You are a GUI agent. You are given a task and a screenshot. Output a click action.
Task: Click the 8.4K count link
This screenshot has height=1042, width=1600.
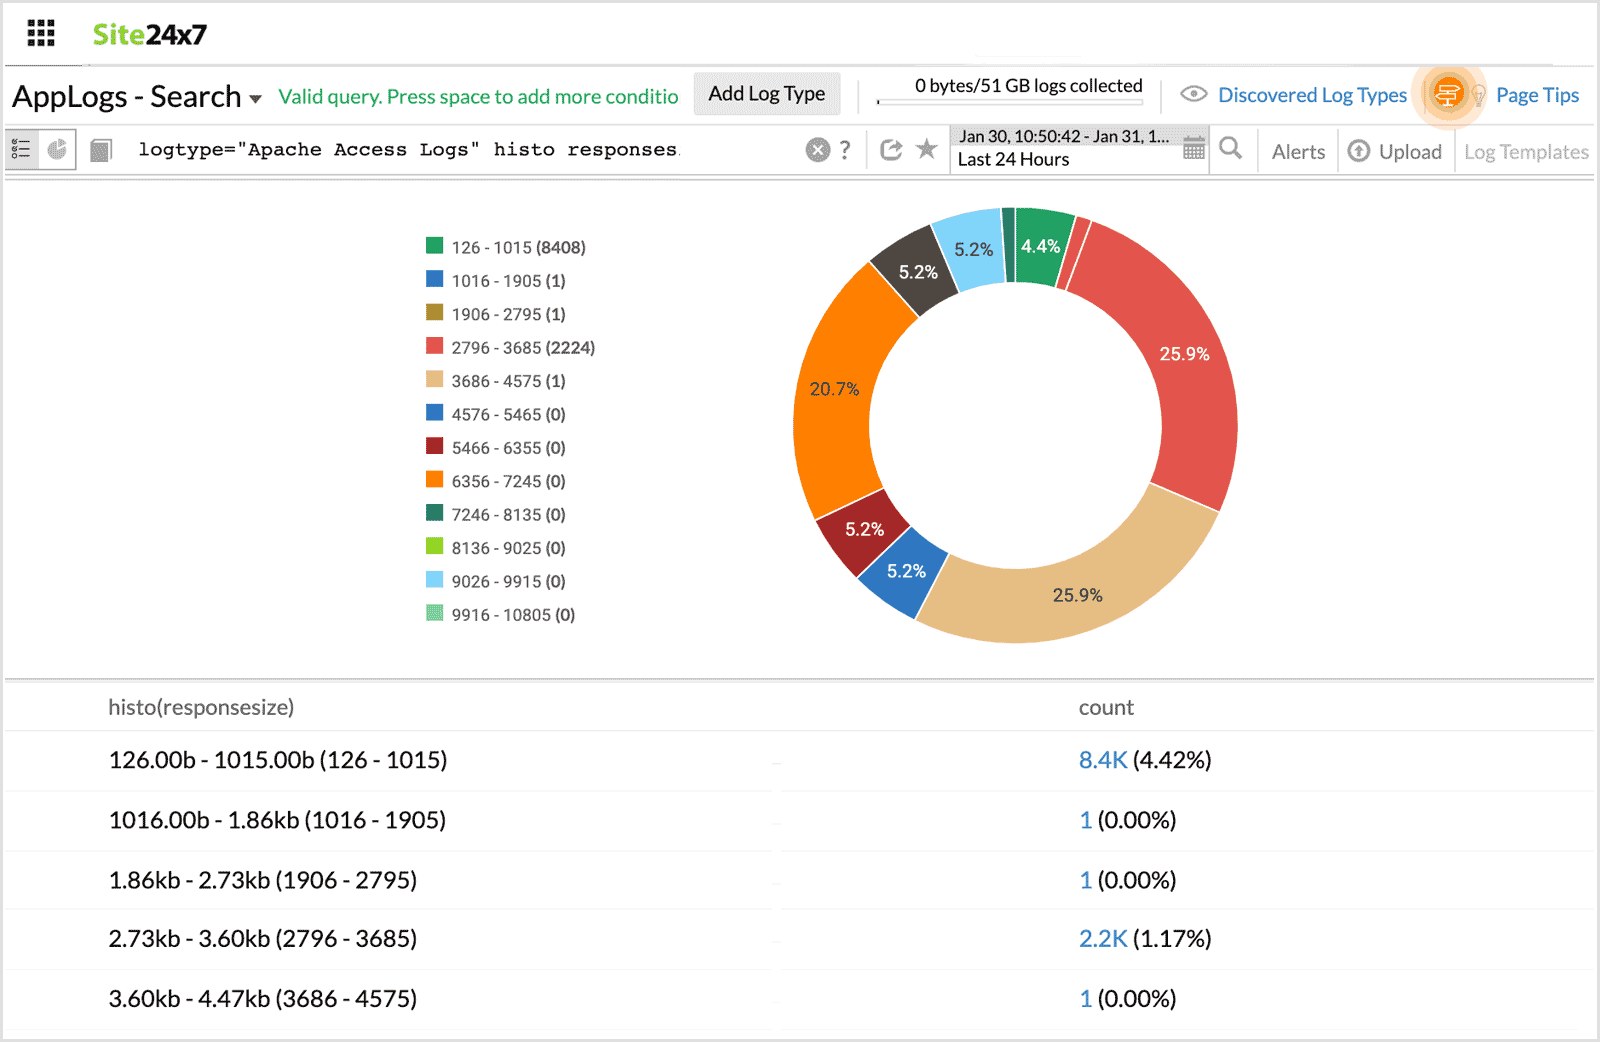coord(1102,760)
